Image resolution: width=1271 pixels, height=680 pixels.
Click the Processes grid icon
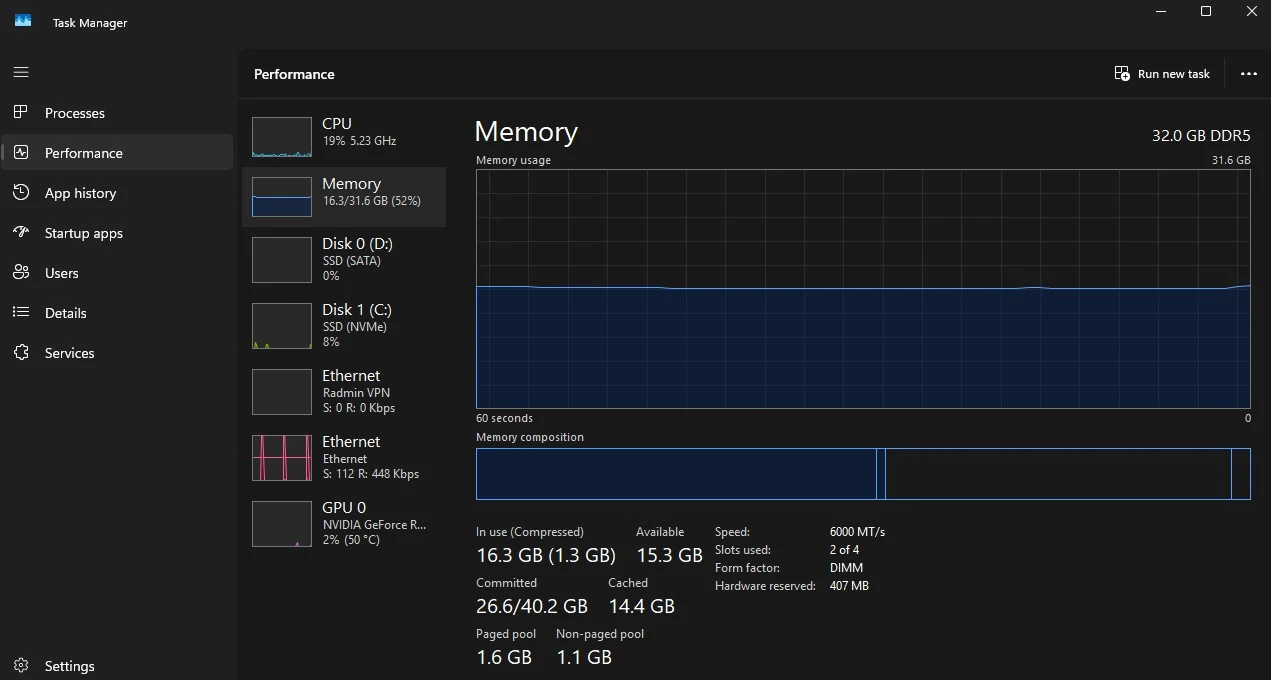(21, 112)
